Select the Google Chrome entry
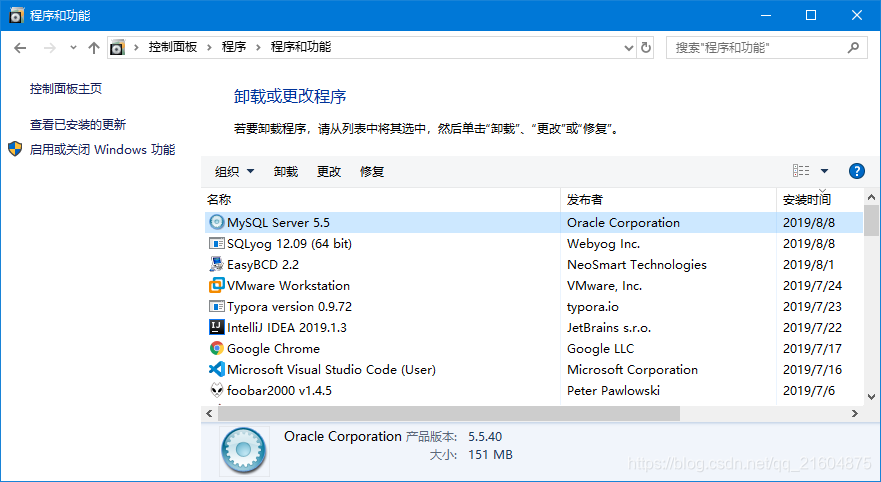 click(x=273, y=349)
